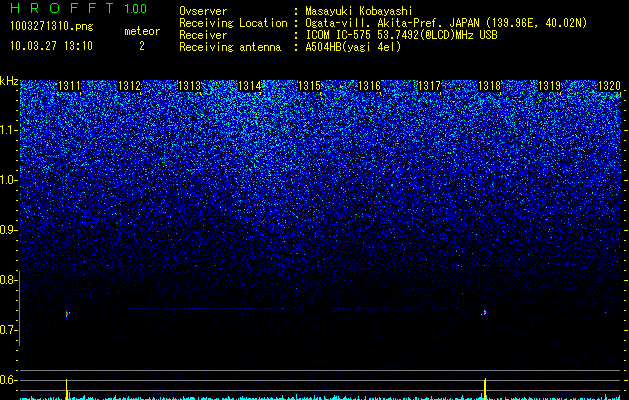Click the 1315 time marker
Screen dimensions: 629x400
tap(309, 86)
